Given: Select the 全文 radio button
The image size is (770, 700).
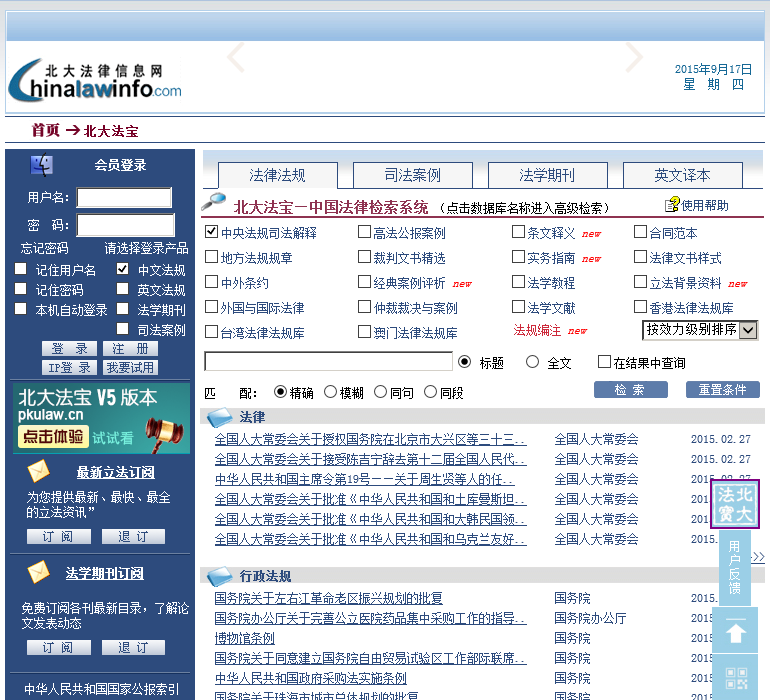Looking at the screenshot, I should pyautogui.click(x=532, y=362).
